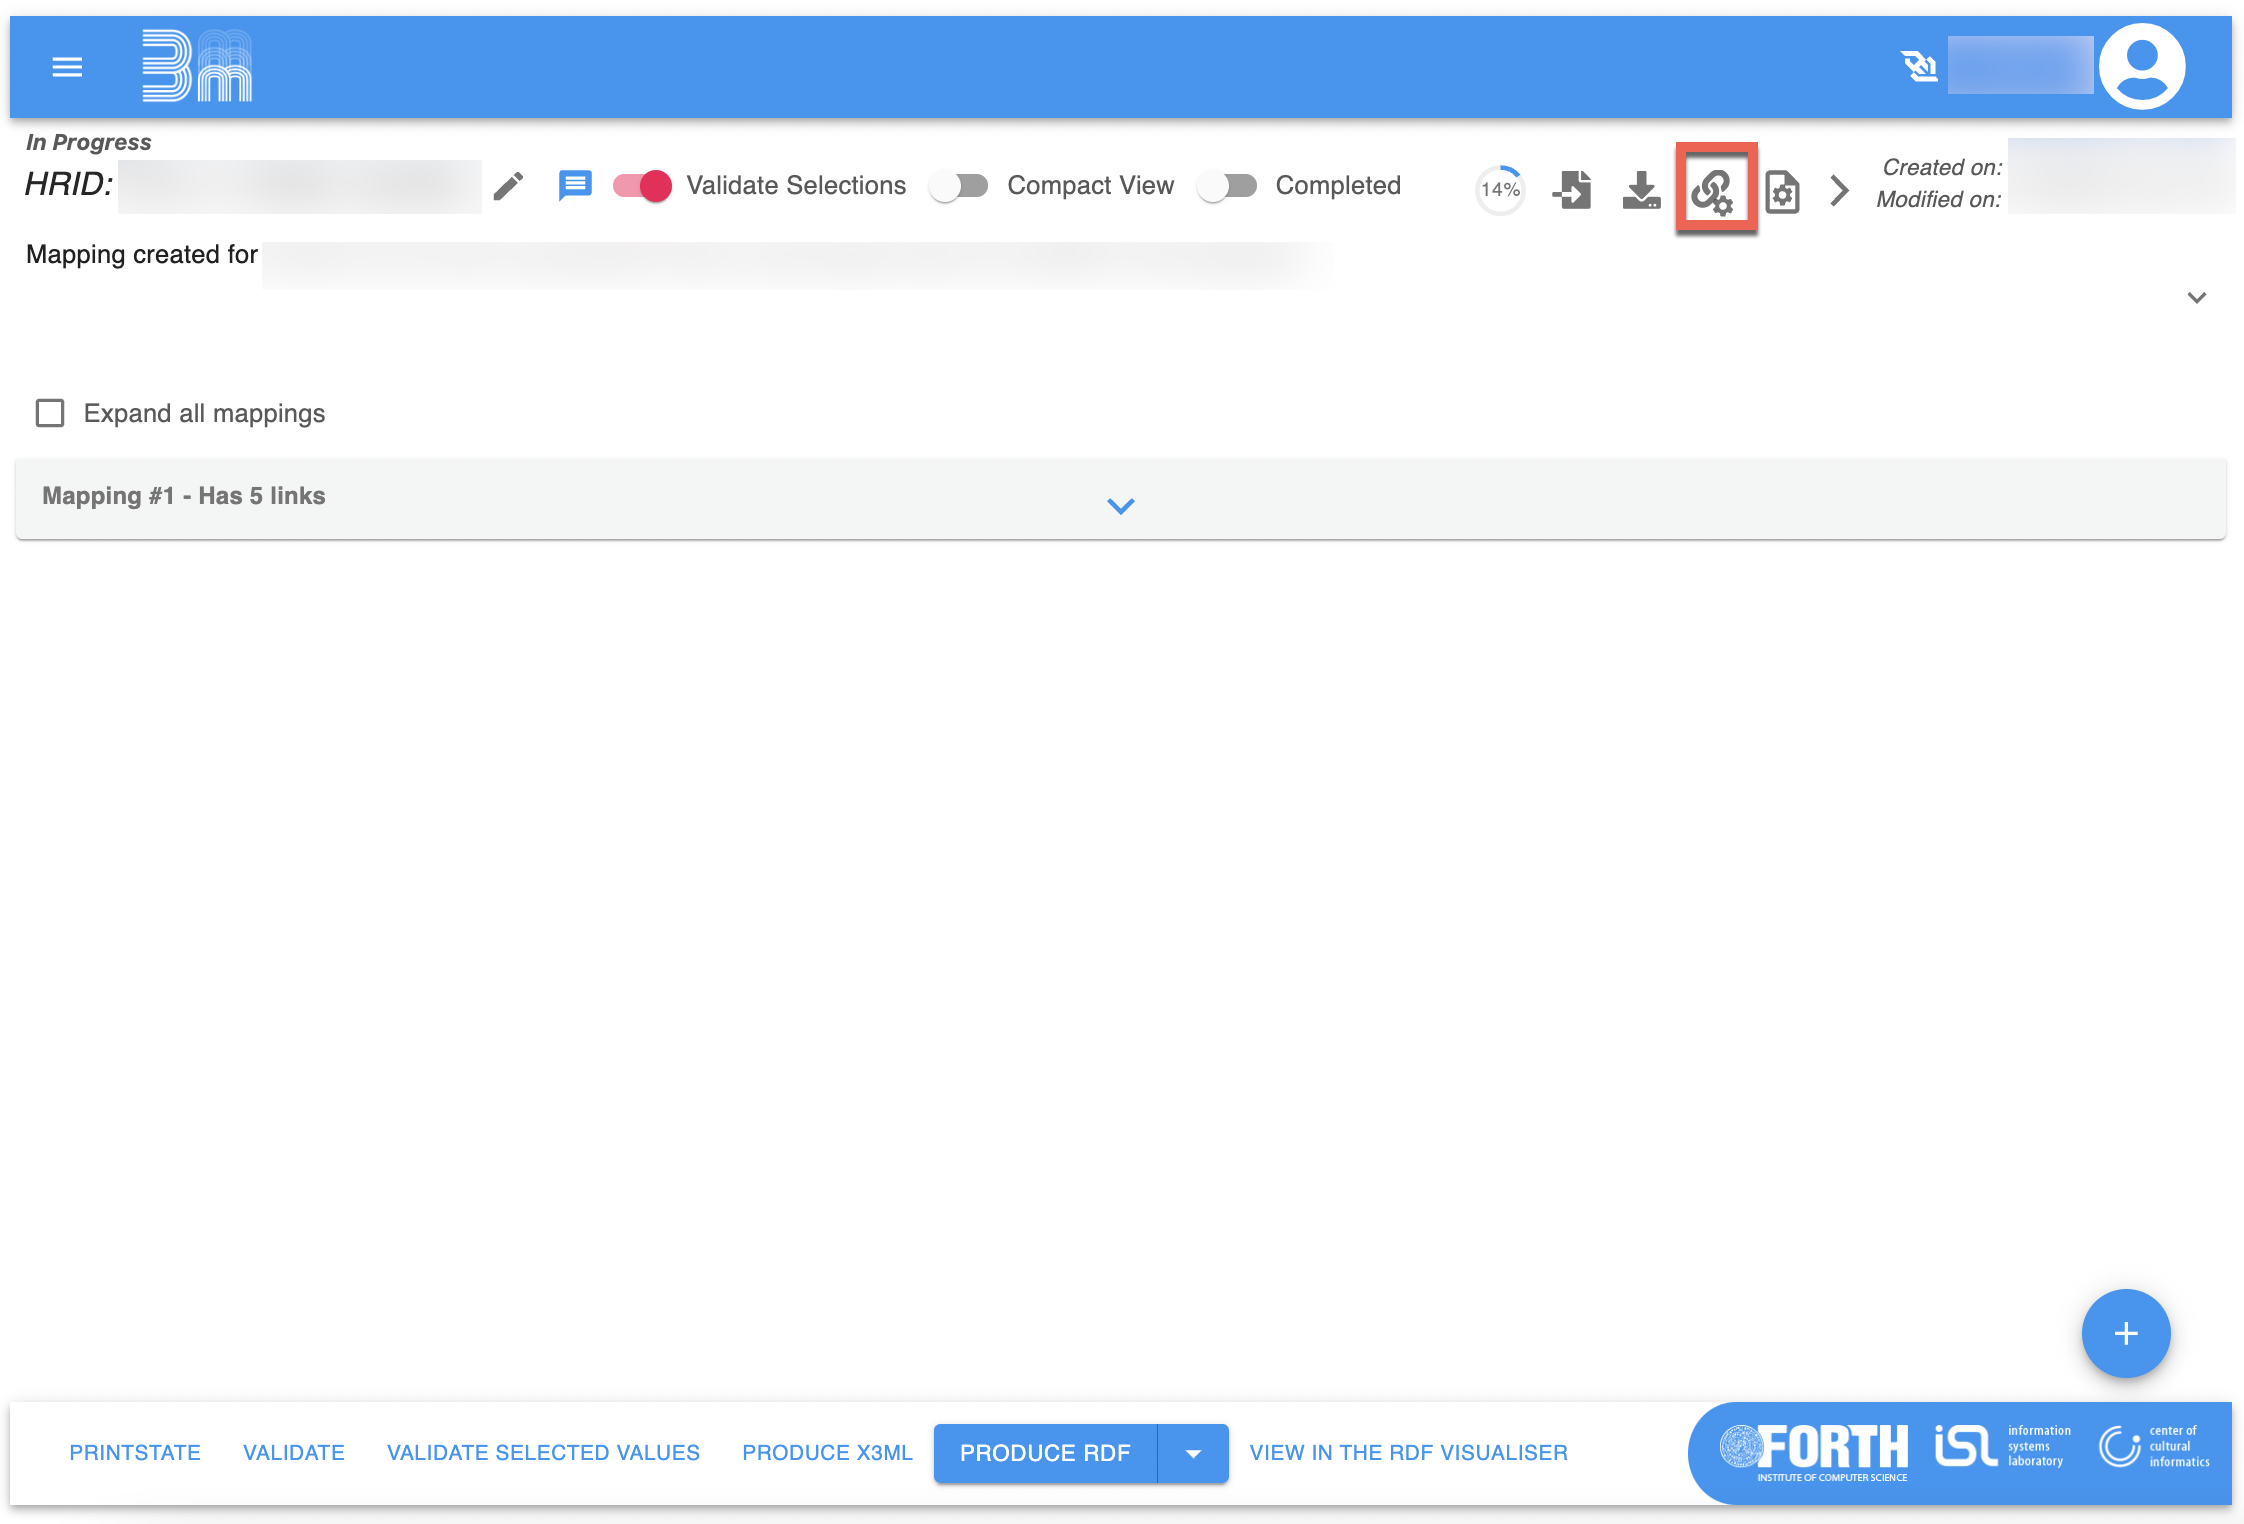
Task: Check the Expand all mappings checkbox
Action: coord(50,413)
